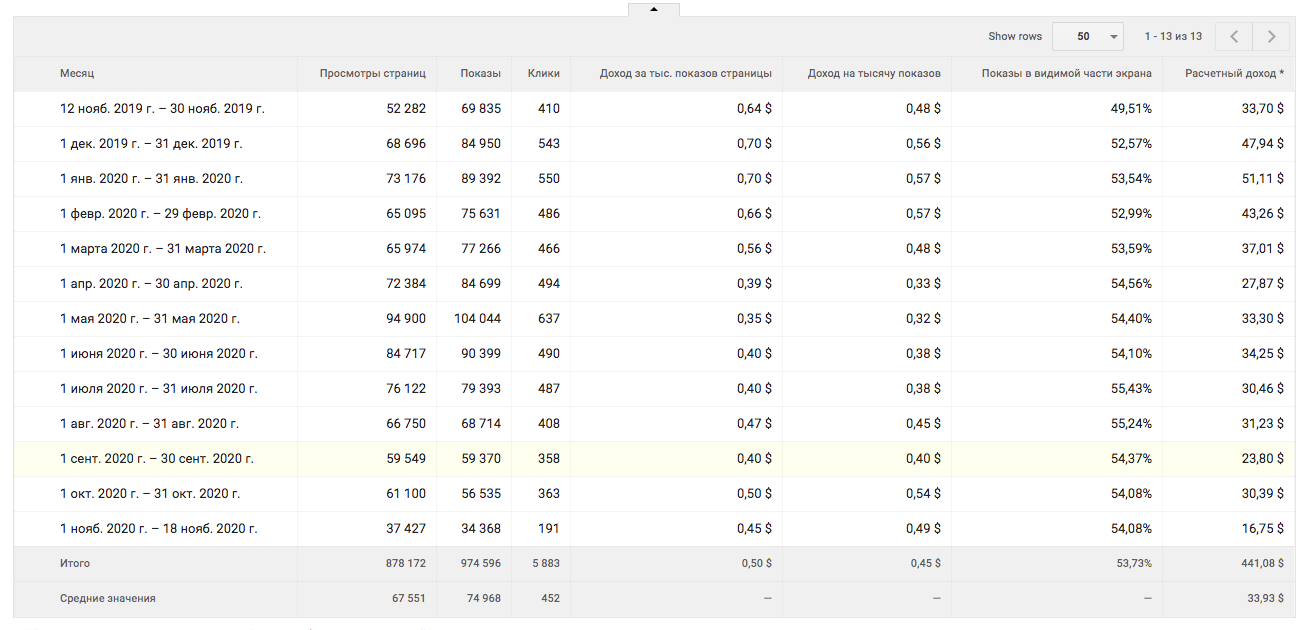The image size is (1304, 630).
Task: Sort table by the Клики column
Action: (543, 73)
